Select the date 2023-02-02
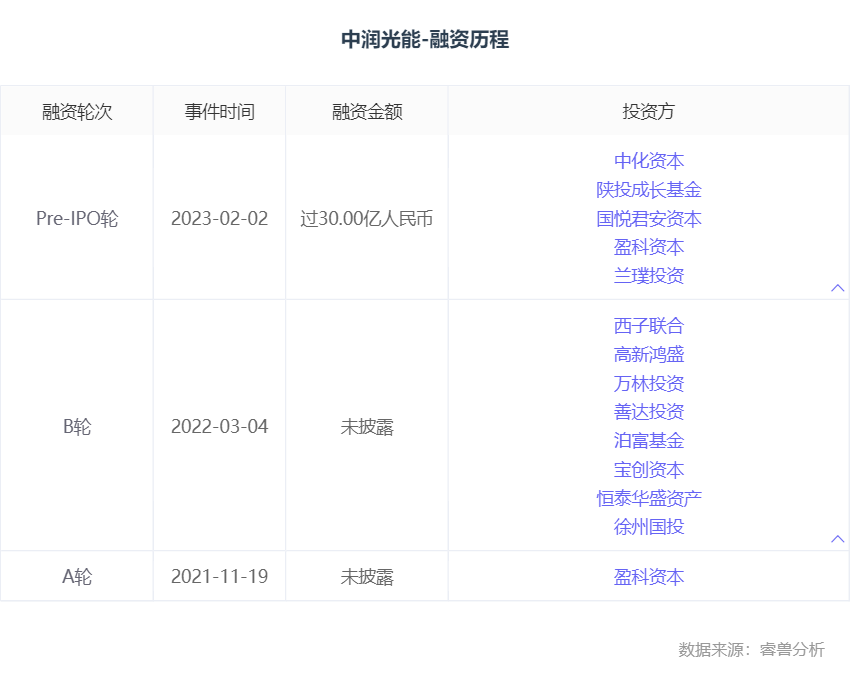 220,218
